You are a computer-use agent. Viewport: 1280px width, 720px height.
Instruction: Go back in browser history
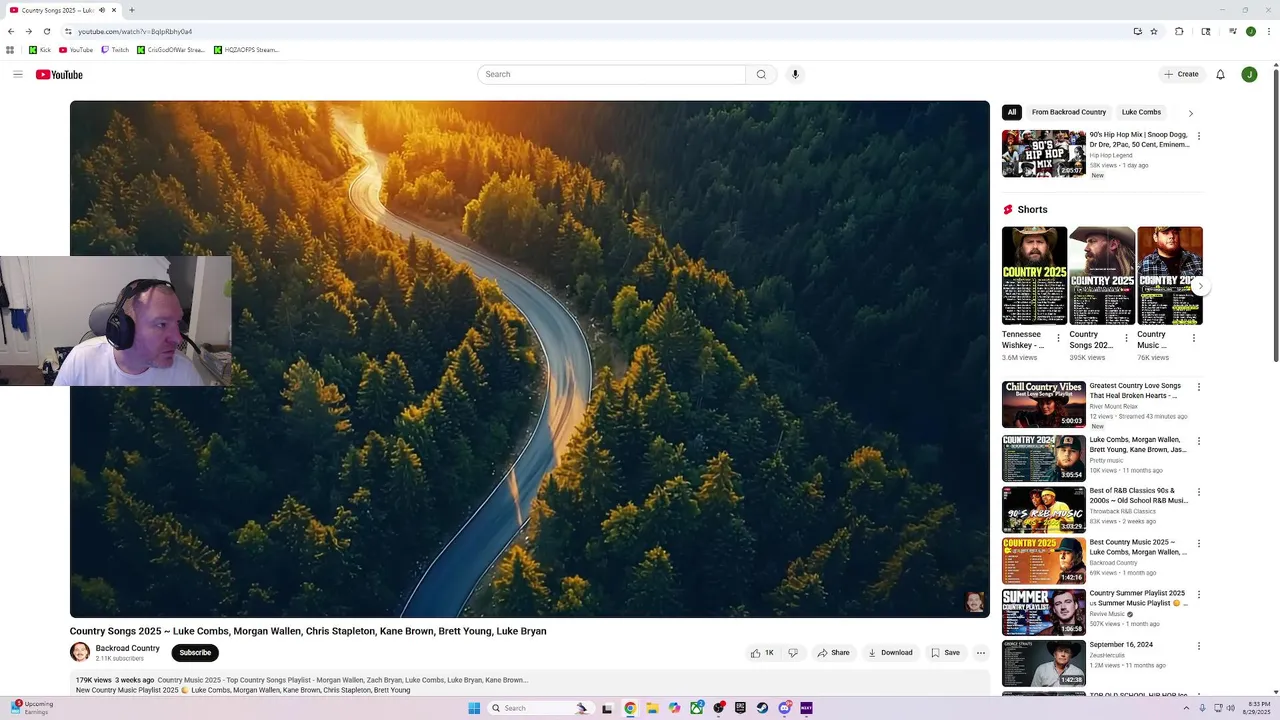(11, 31)
